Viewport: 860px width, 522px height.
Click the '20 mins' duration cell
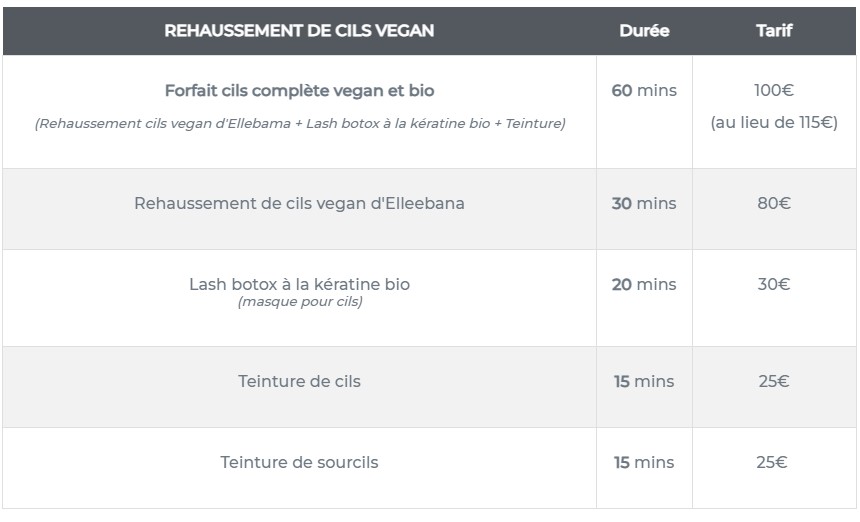[644, 285]
